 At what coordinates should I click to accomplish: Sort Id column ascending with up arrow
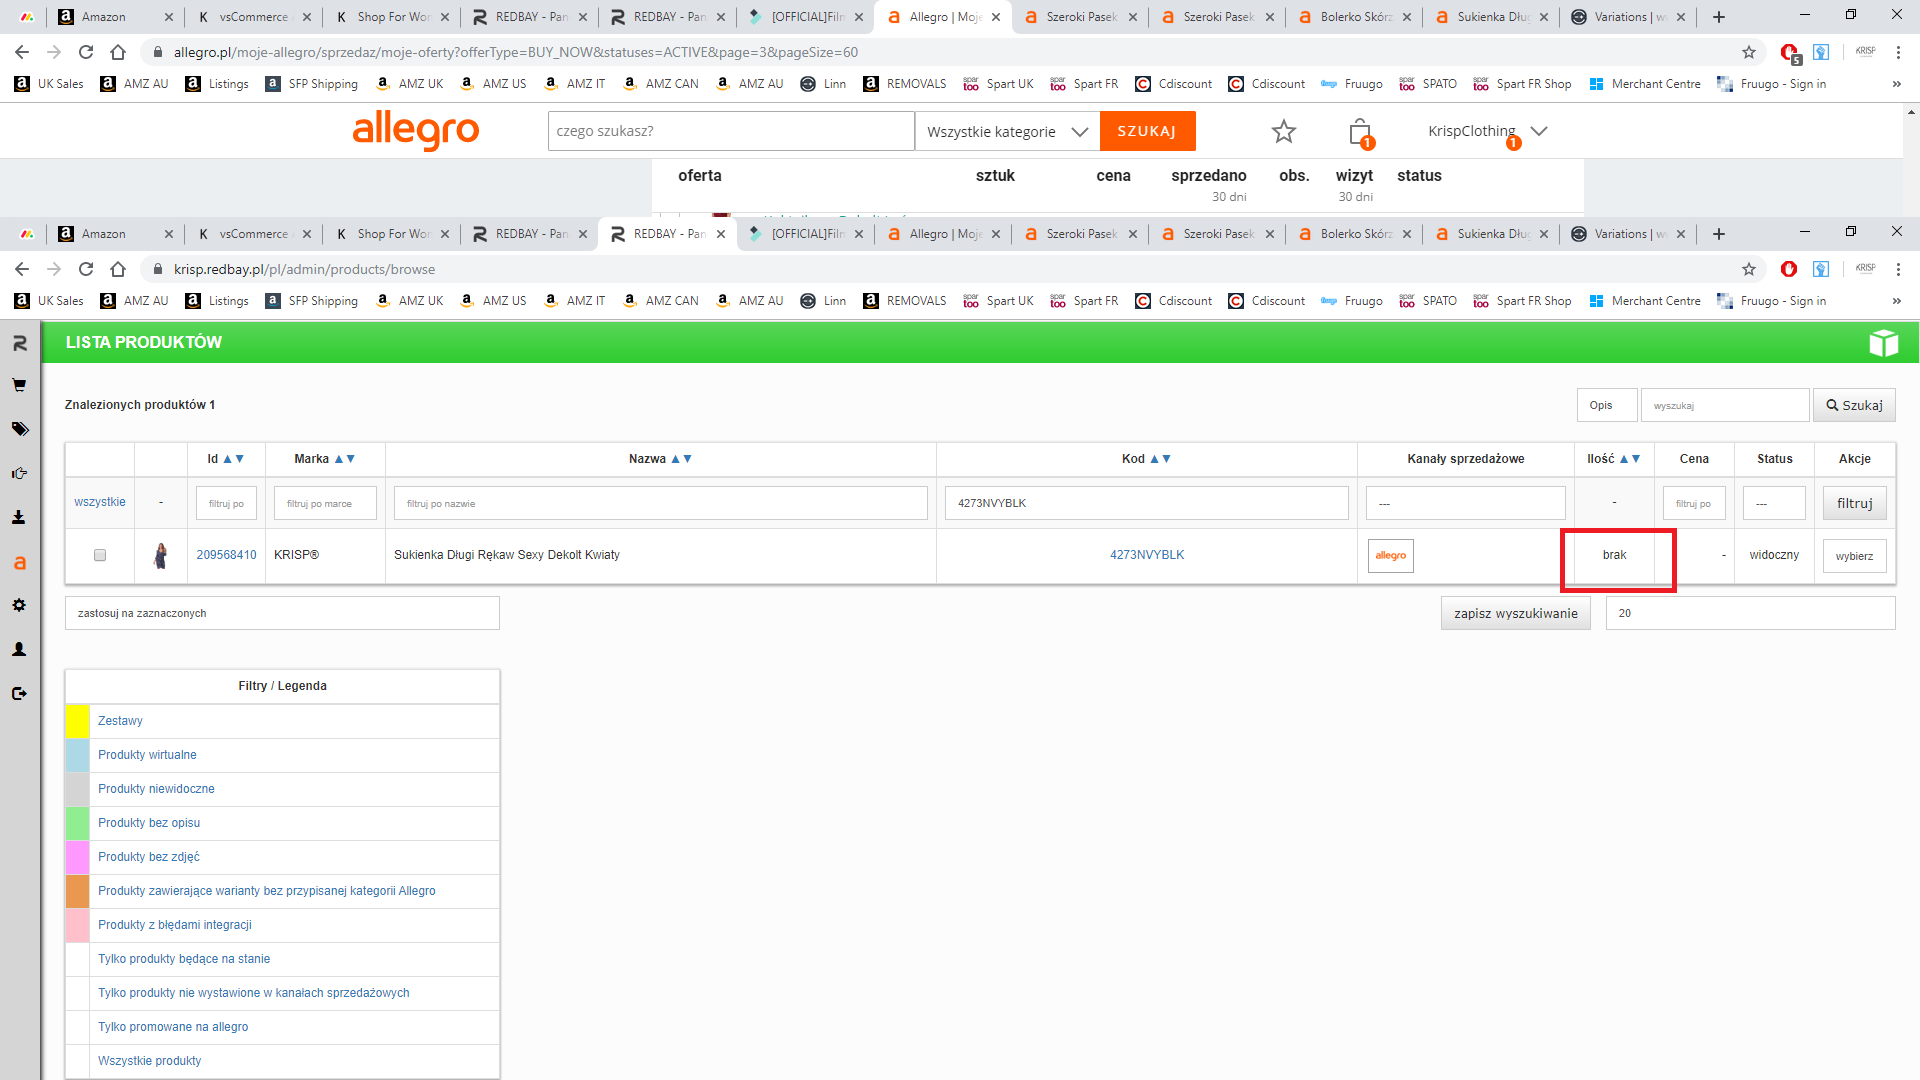point(227,459)
